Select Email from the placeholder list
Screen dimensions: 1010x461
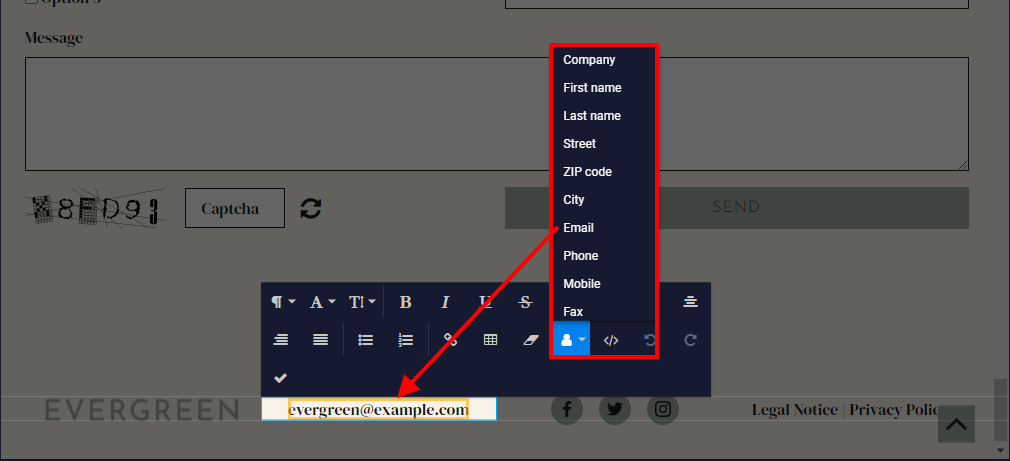(578, 228)
